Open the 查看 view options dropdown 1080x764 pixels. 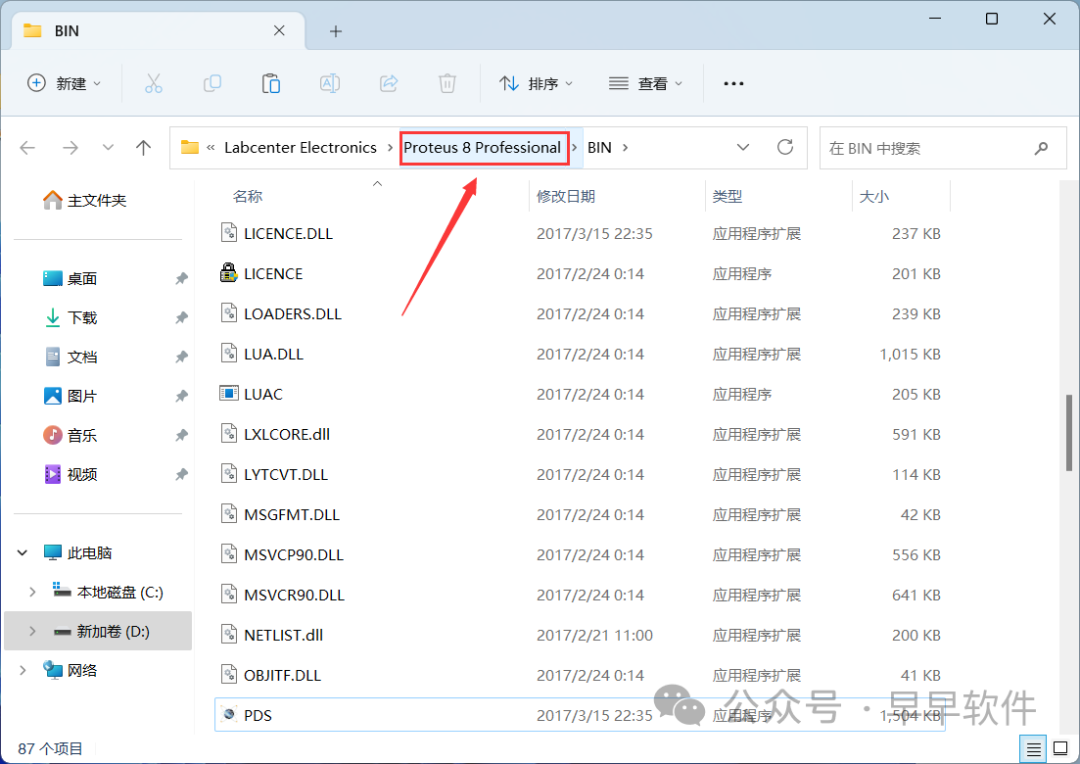tap(646, 83)
